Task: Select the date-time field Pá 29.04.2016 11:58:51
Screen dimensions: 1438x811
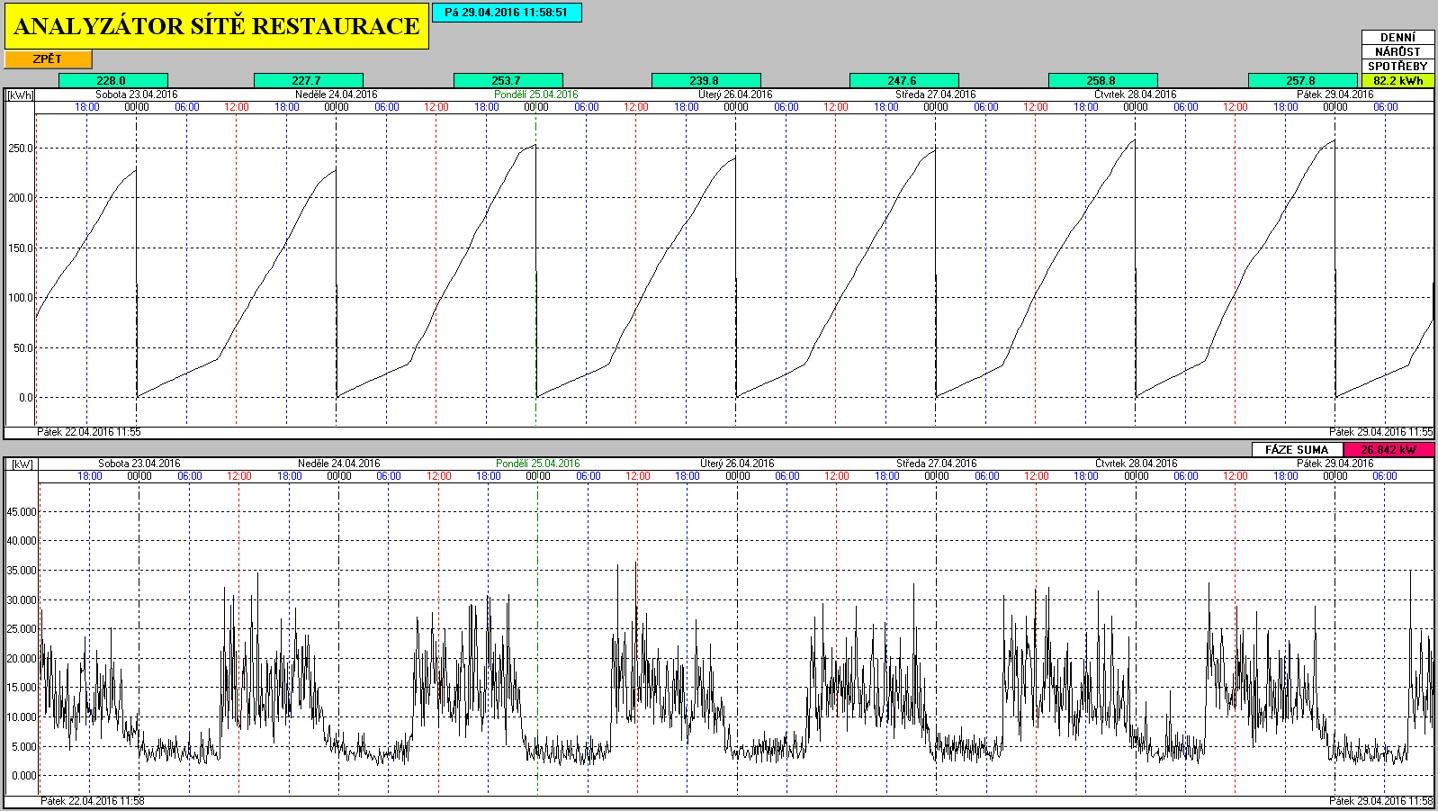Action: pos(506,12)
